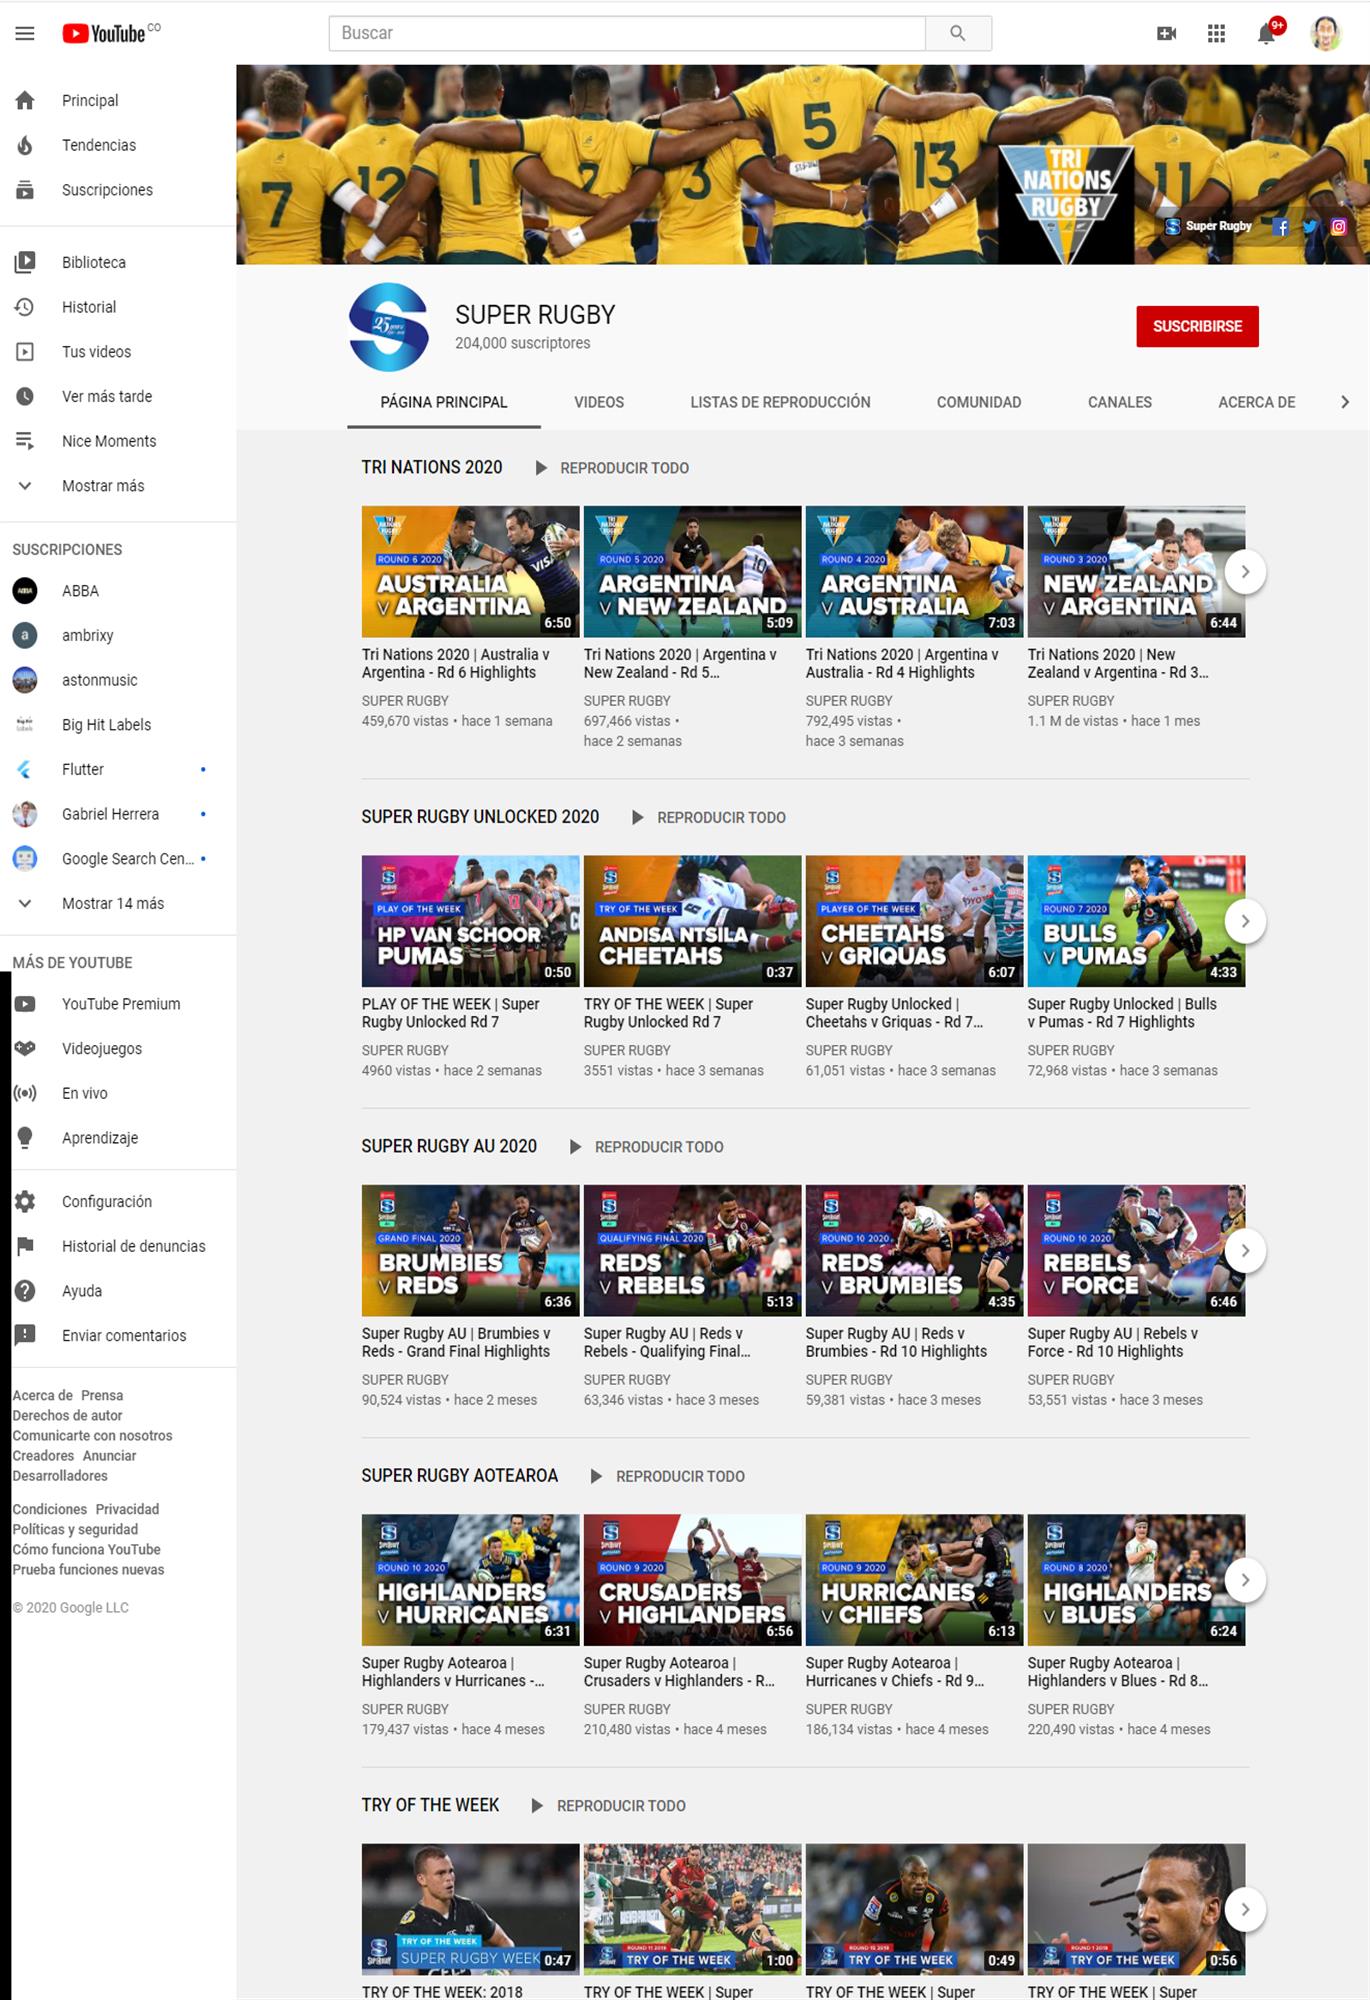
Task: Advance Tri Nations 2020 carousel arrow
Action: pos(1245,572)
